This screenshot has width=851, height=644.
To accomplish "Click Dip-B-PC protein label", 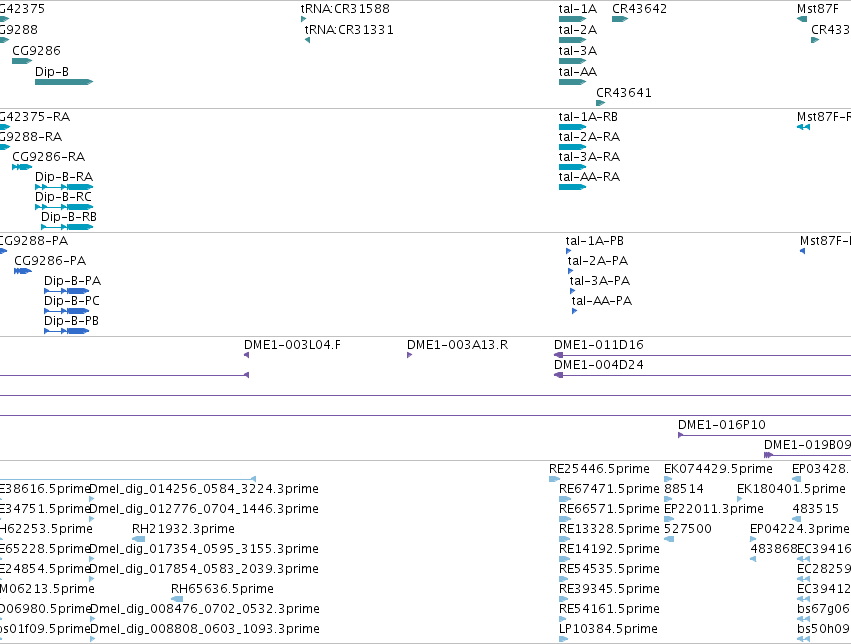I will point(72,301).
